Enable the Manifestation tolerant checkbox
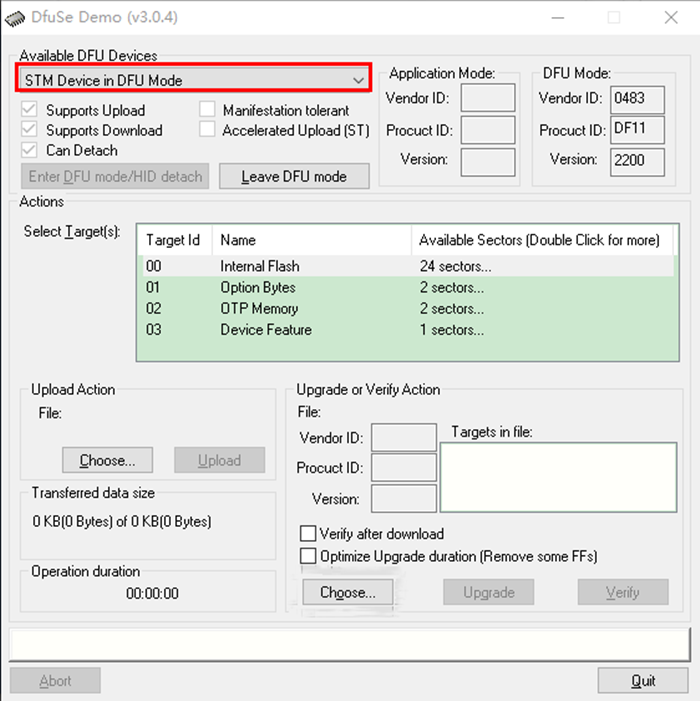This screenshot has width=700, height=701. (x=207, y=110)
